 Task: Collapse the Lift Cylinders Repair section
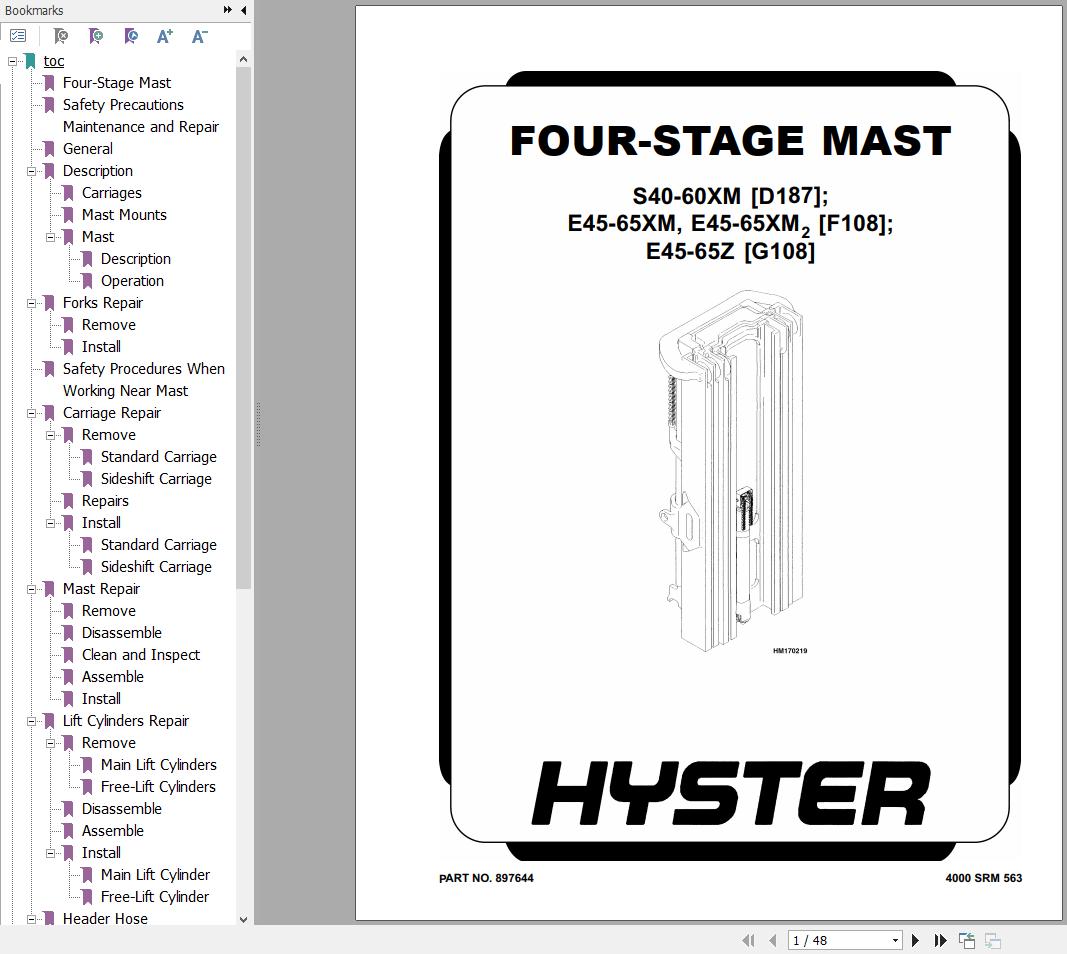pos(32,721)
